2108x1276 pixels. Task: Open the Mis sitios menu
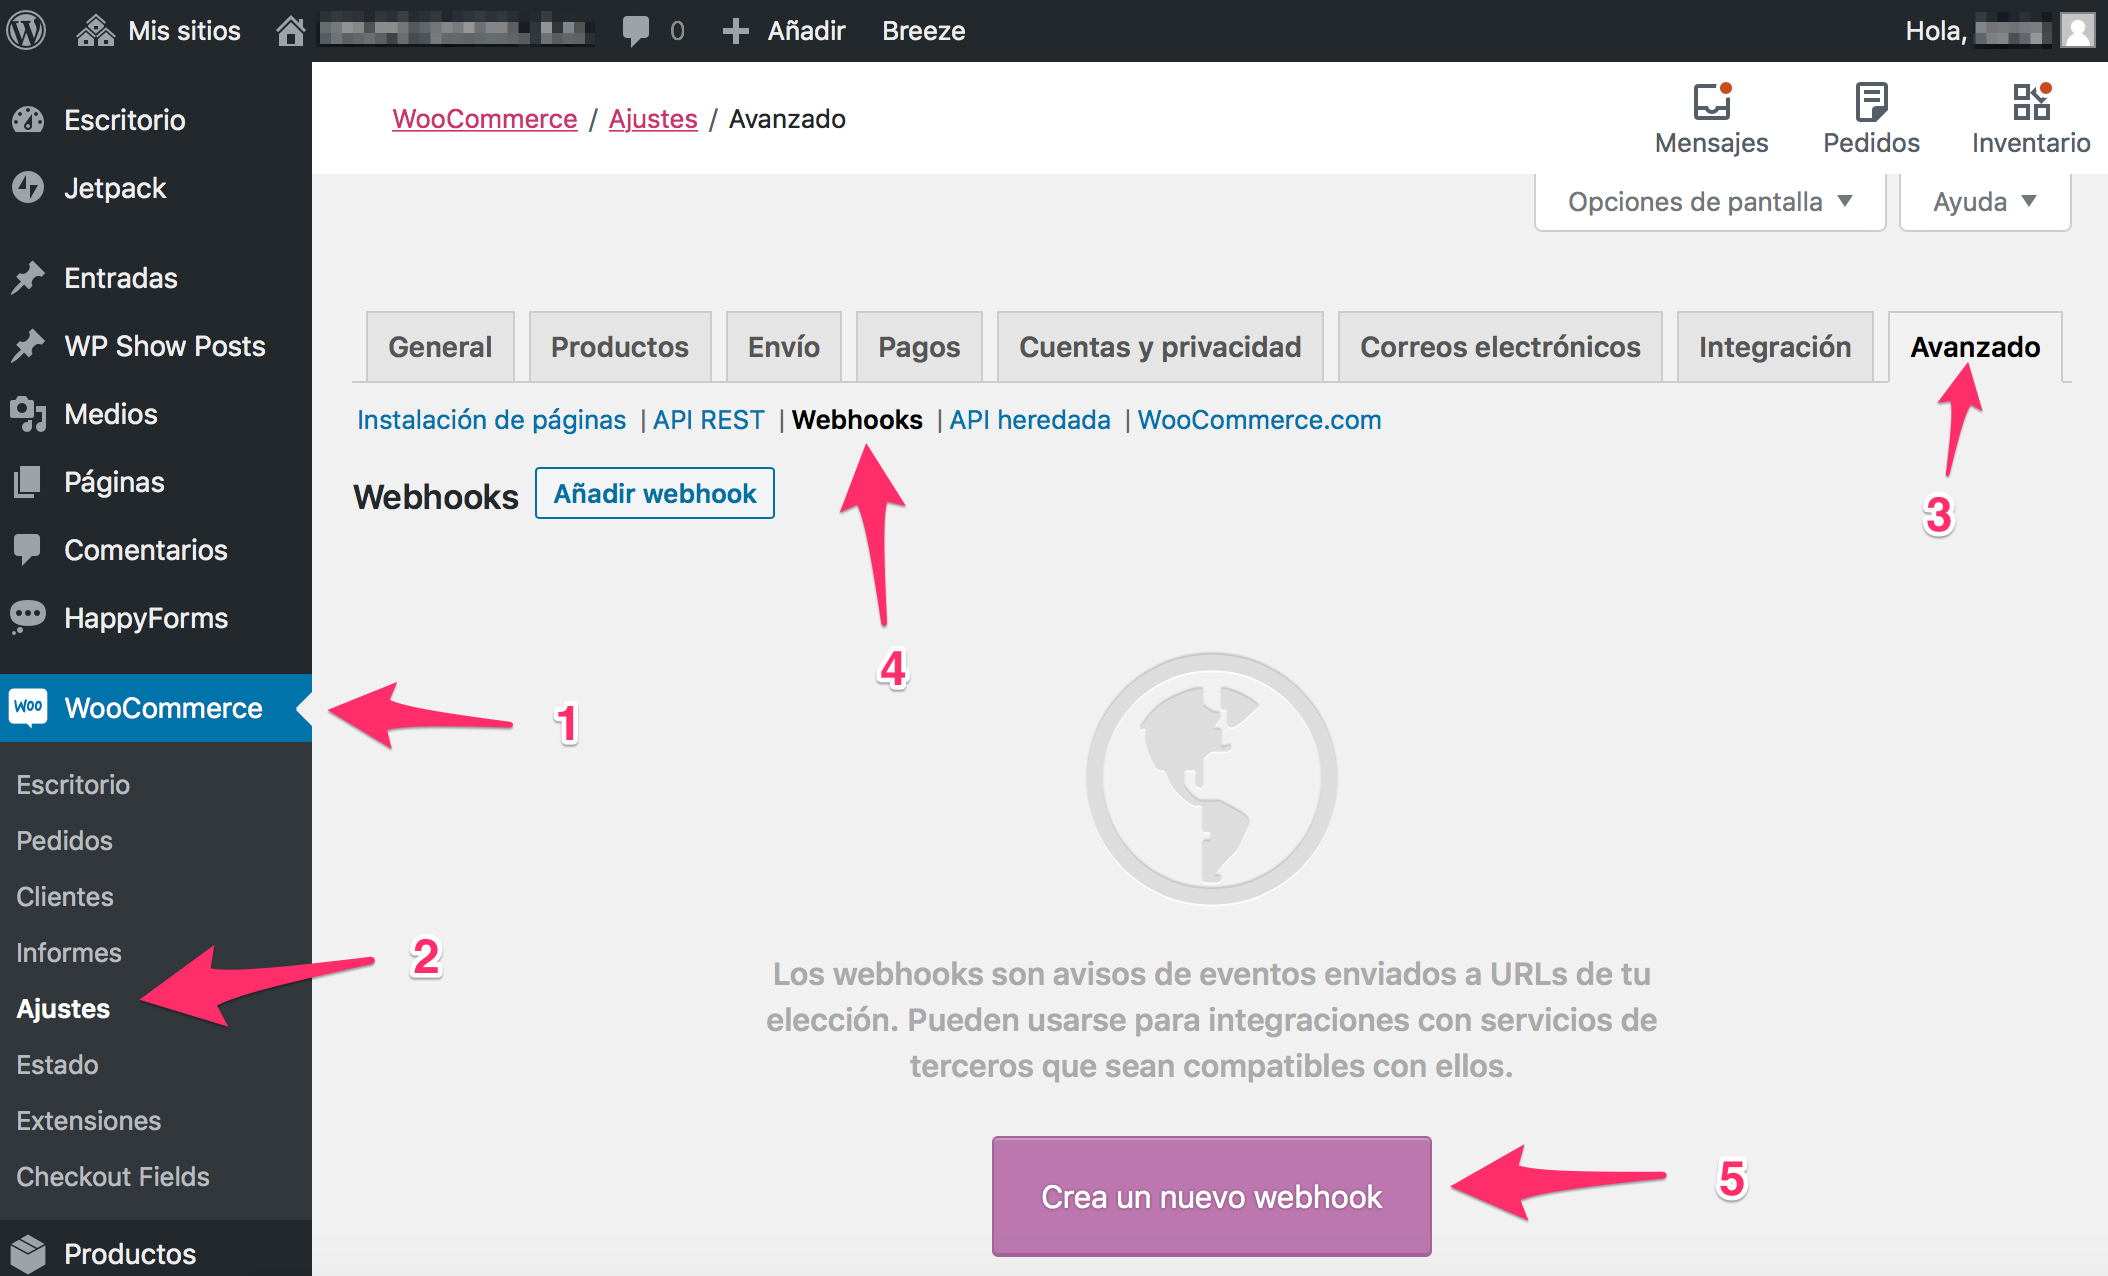point(184,31)
